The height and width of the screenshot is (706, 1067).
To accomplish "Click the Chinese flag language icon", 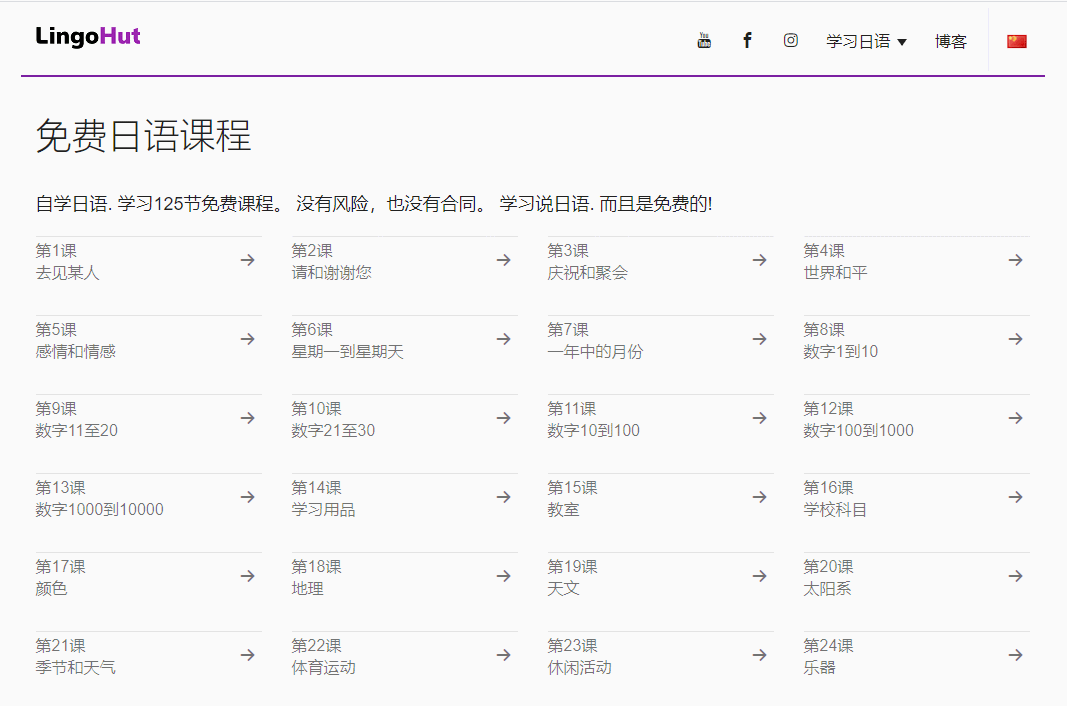I will coord(1017,40).
